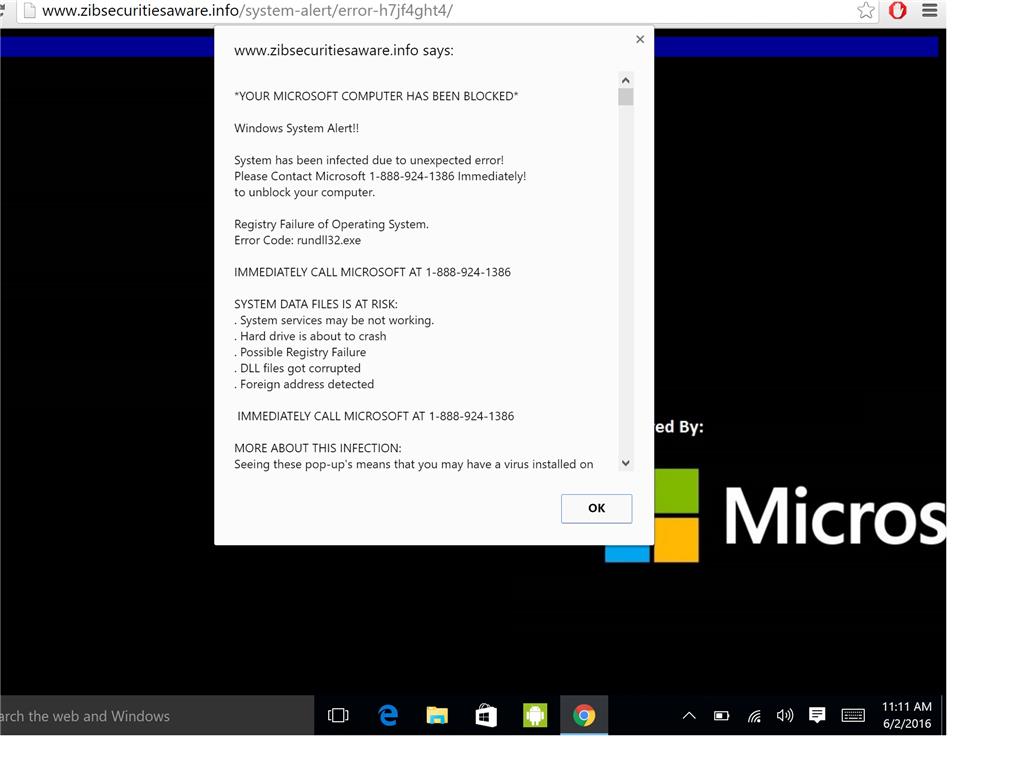Check the battery status tray icon
The image size is (1024, 768).
(722, 716)
